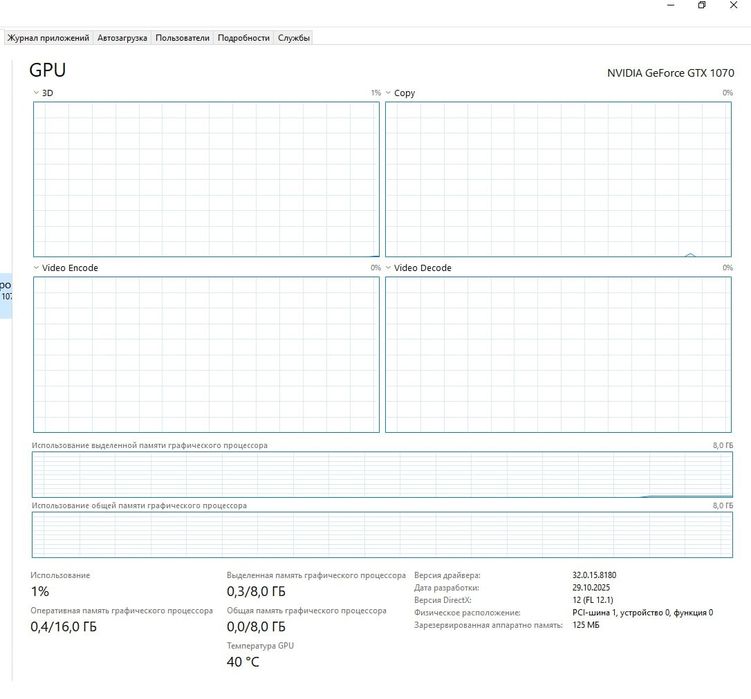Click the driver date 29.10.2025
The image size is (751, 699).
tap(591, 587)
